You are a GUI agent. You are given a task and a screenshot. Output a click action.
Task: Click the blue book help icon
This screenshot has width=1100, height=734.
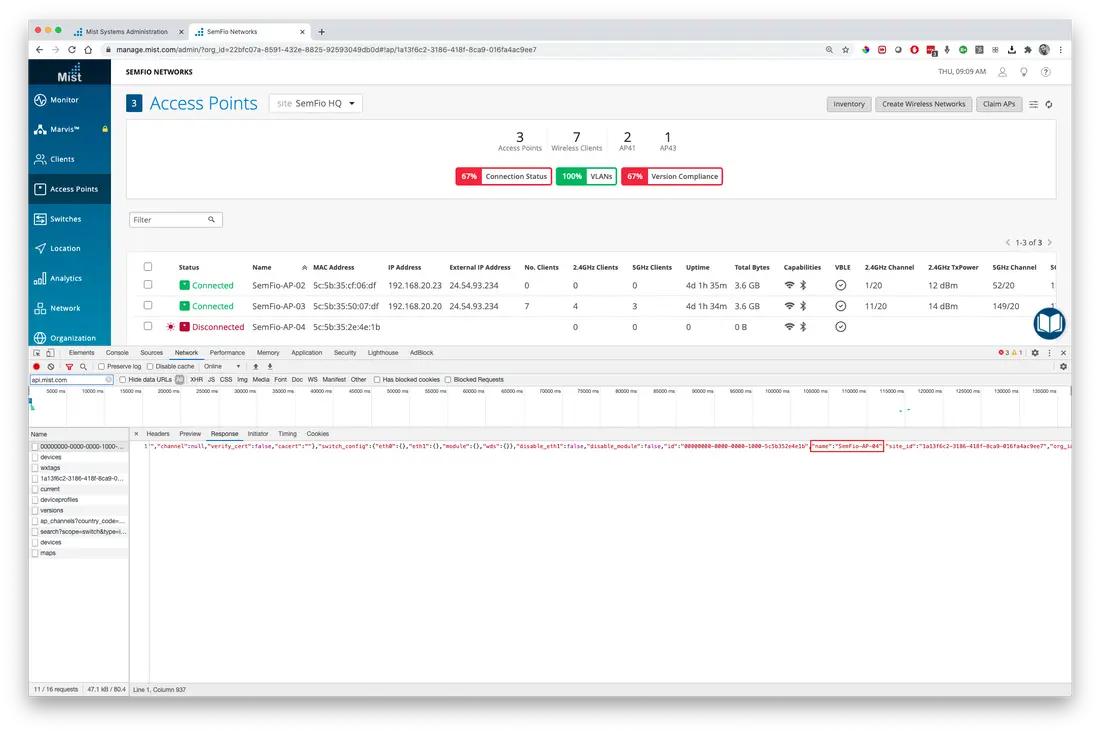(1049, 323)
